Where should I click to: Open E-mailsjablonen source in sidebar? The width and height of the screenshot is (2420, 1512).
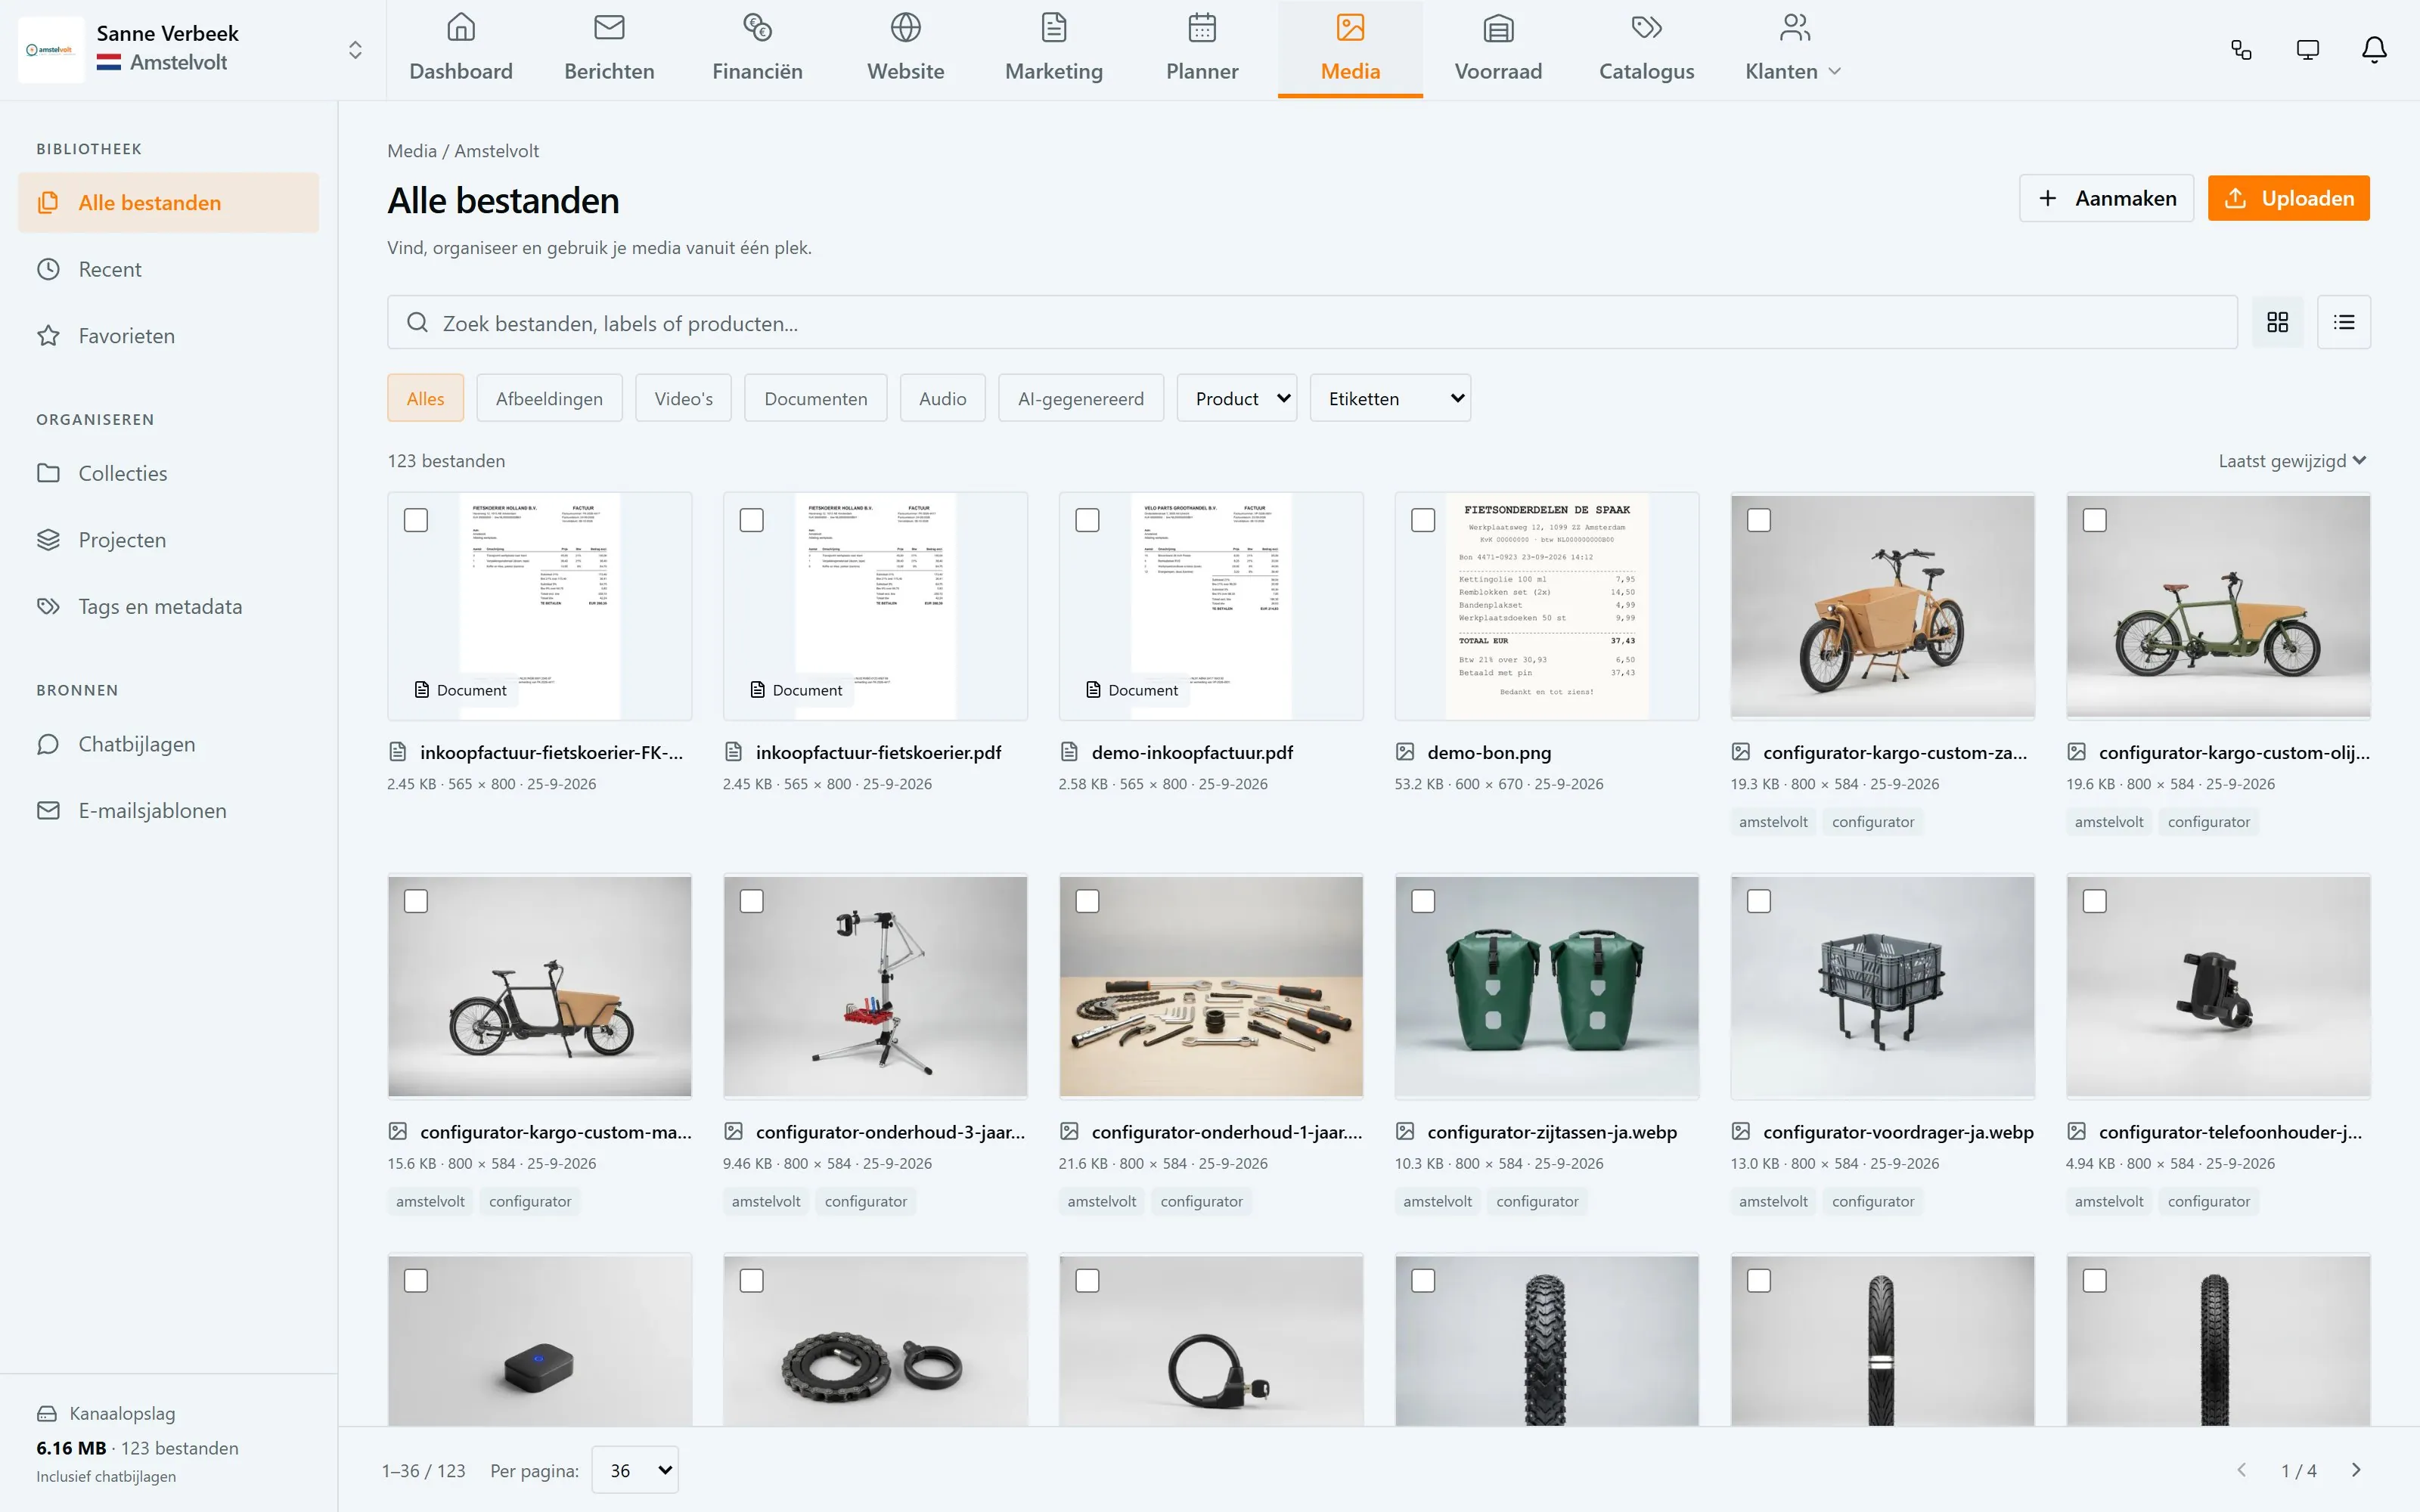click(x=168, y=810)
